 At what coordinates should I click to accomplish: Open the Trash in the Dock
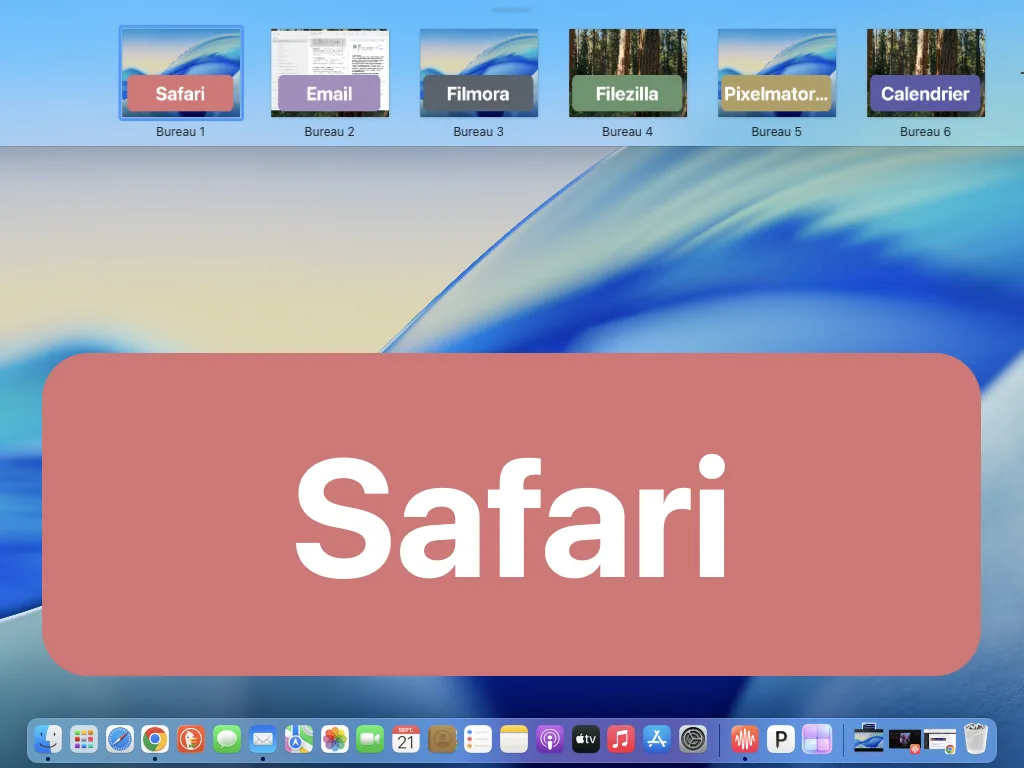coord(976,738)
